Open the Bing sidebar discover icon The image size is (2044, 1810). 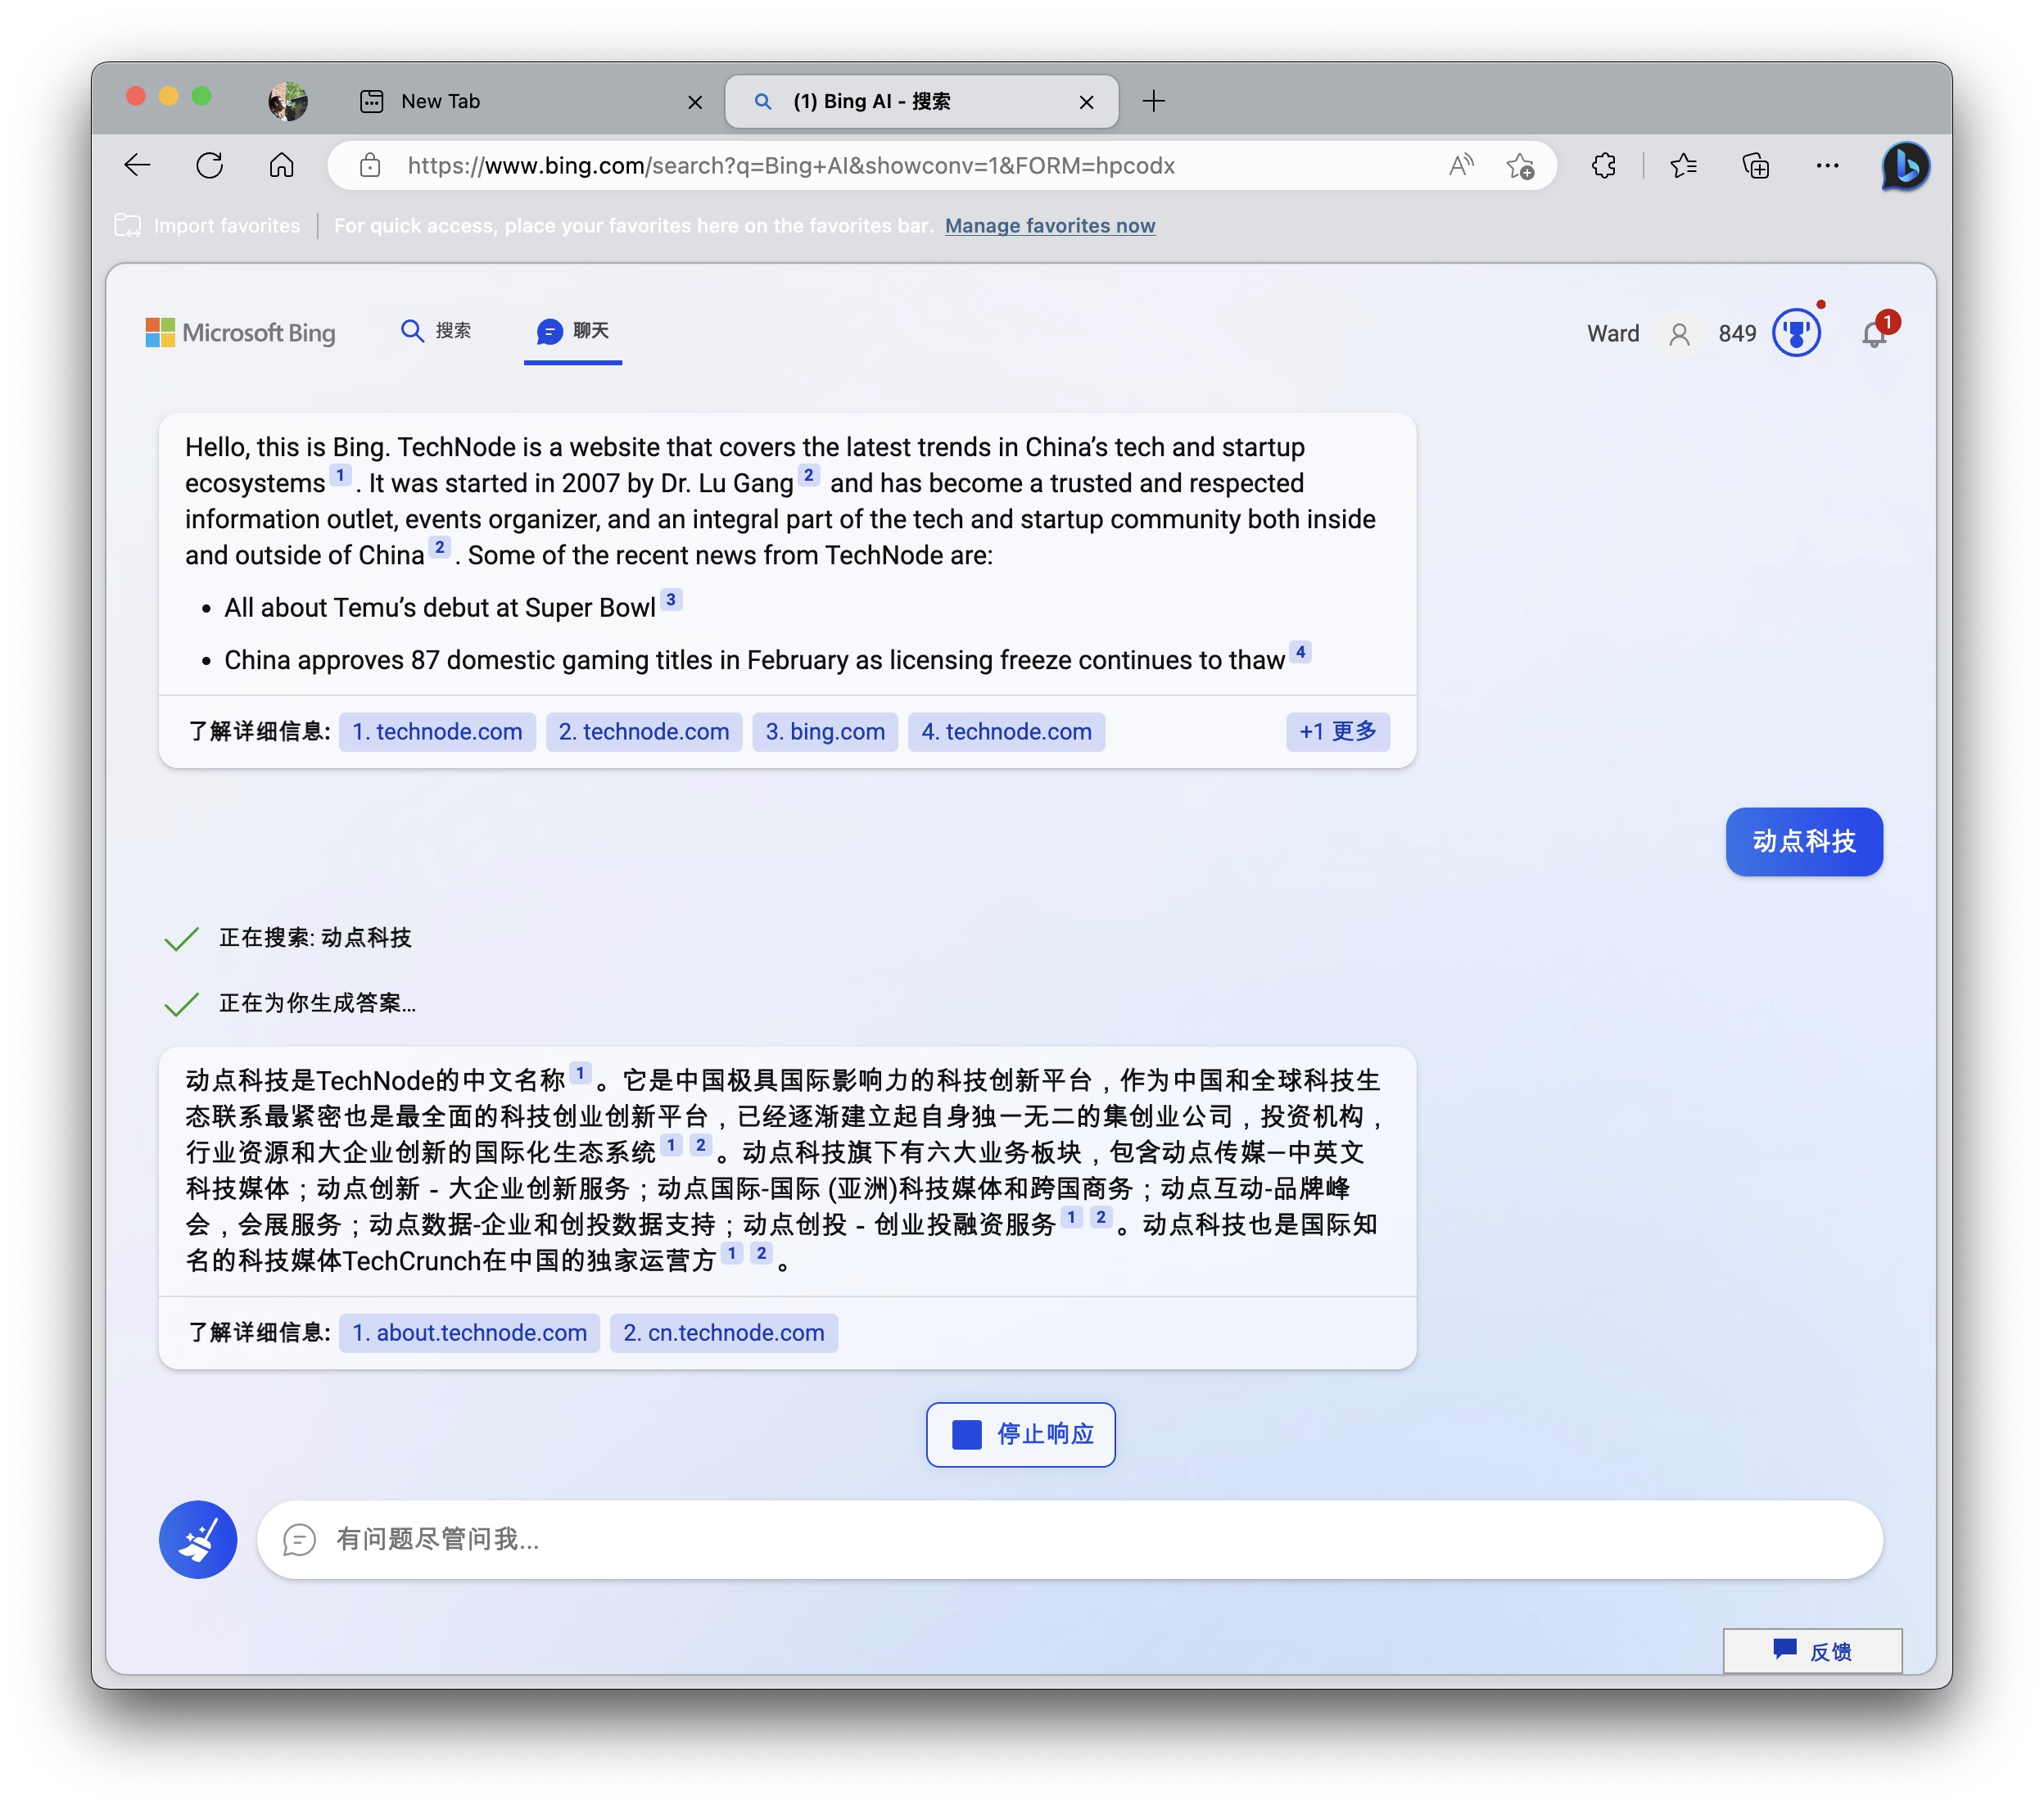1904,166
